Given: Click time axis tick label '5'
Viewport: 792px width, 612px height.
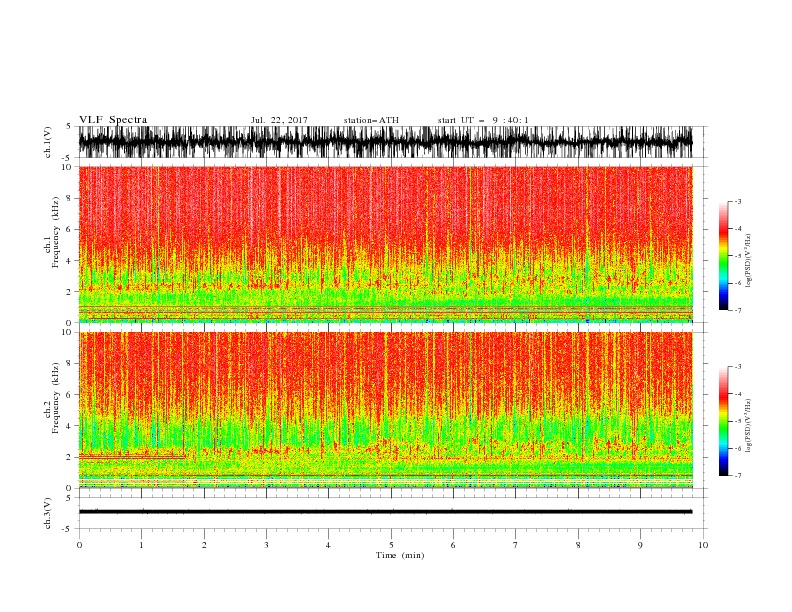Looking at the screenshot, I should [x=391, y=545].
